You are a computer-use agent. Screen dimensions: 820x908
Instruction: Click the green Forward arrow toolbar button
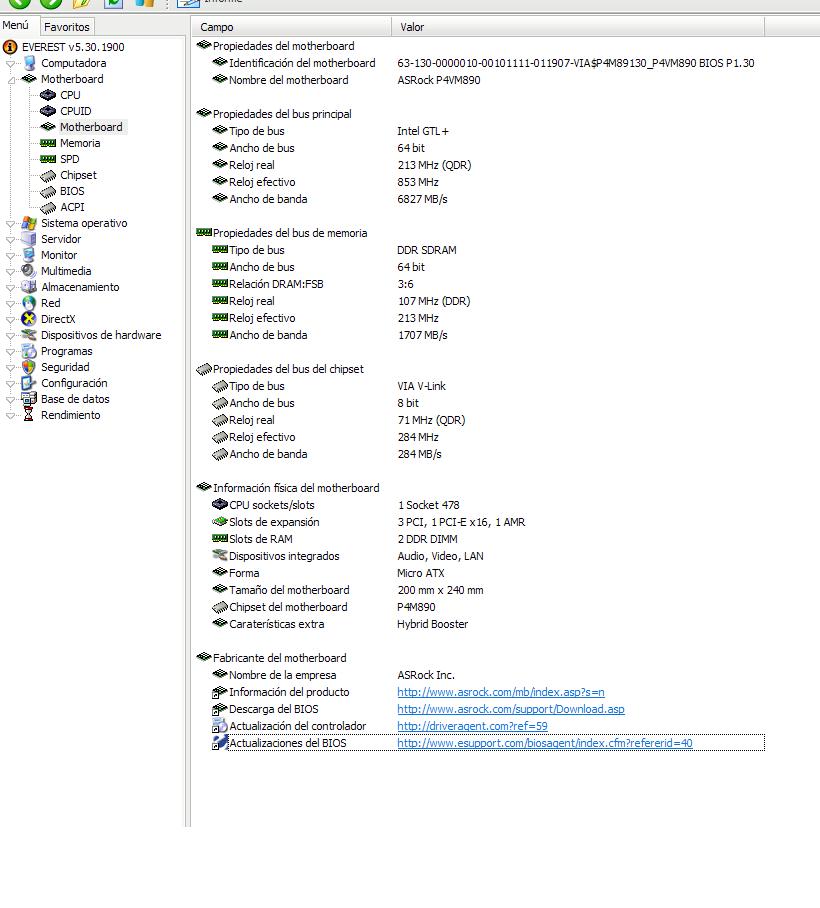[51, 3]
